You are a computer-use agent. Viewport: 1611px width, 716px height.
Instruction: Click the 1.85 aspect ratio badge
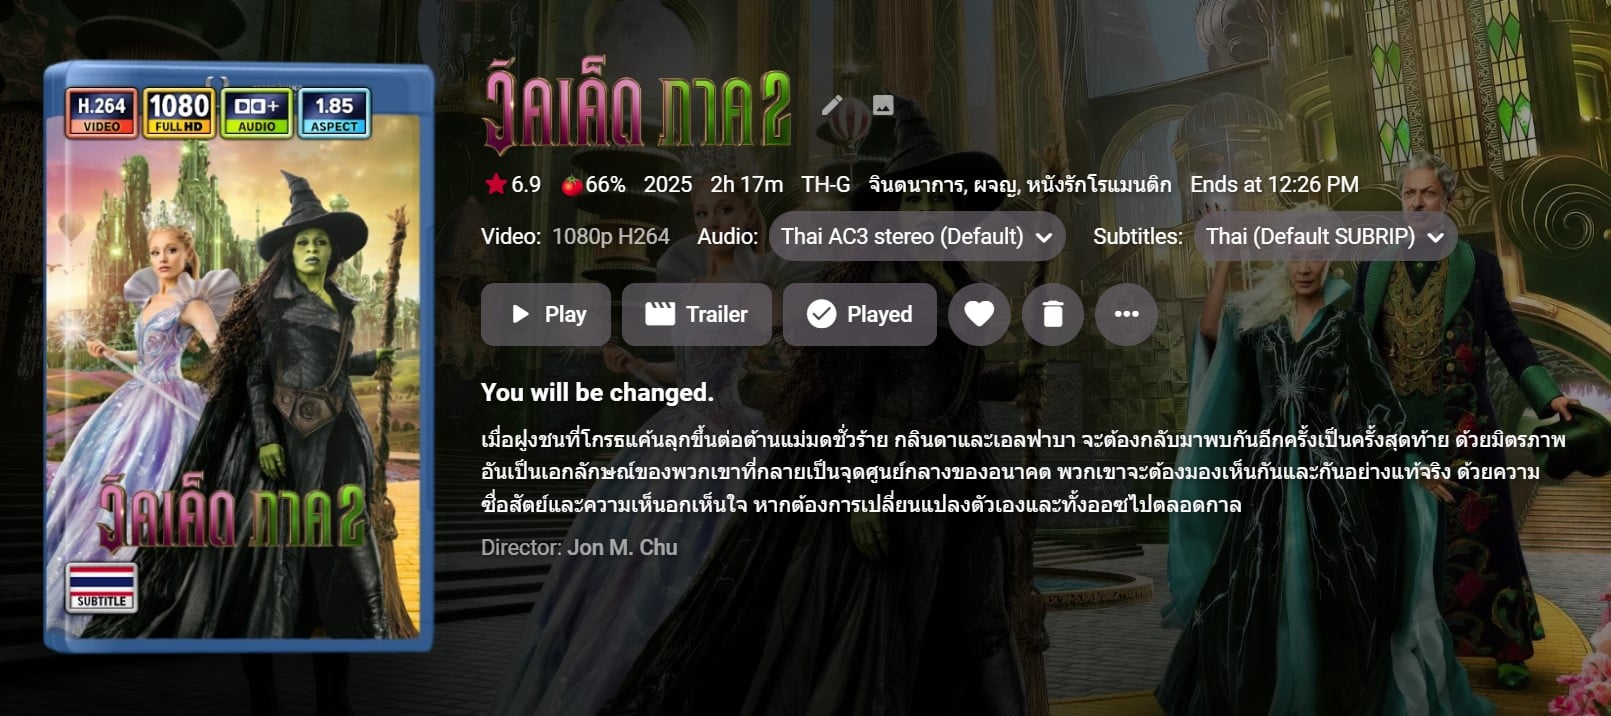[x=334, y=113]
